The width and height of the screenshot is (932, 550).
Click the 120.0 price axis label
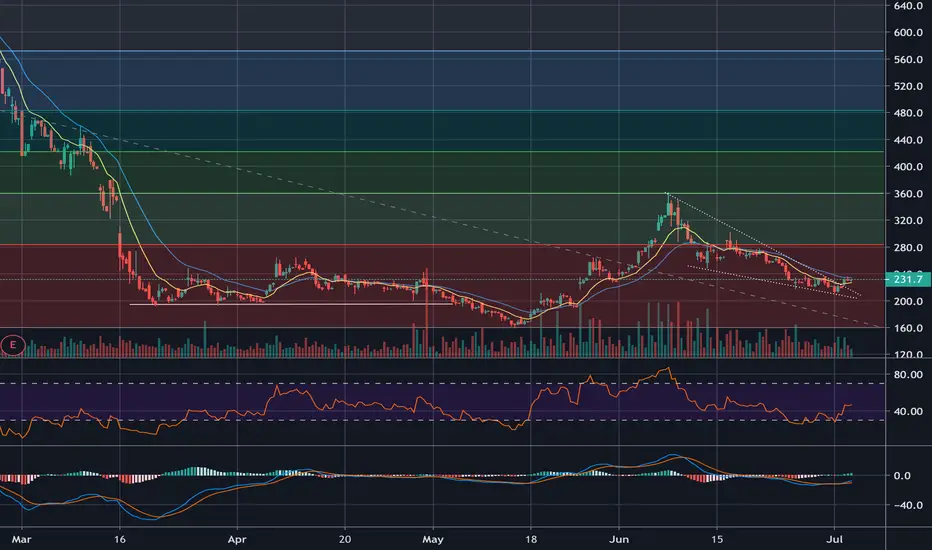(x=908, y=354)
